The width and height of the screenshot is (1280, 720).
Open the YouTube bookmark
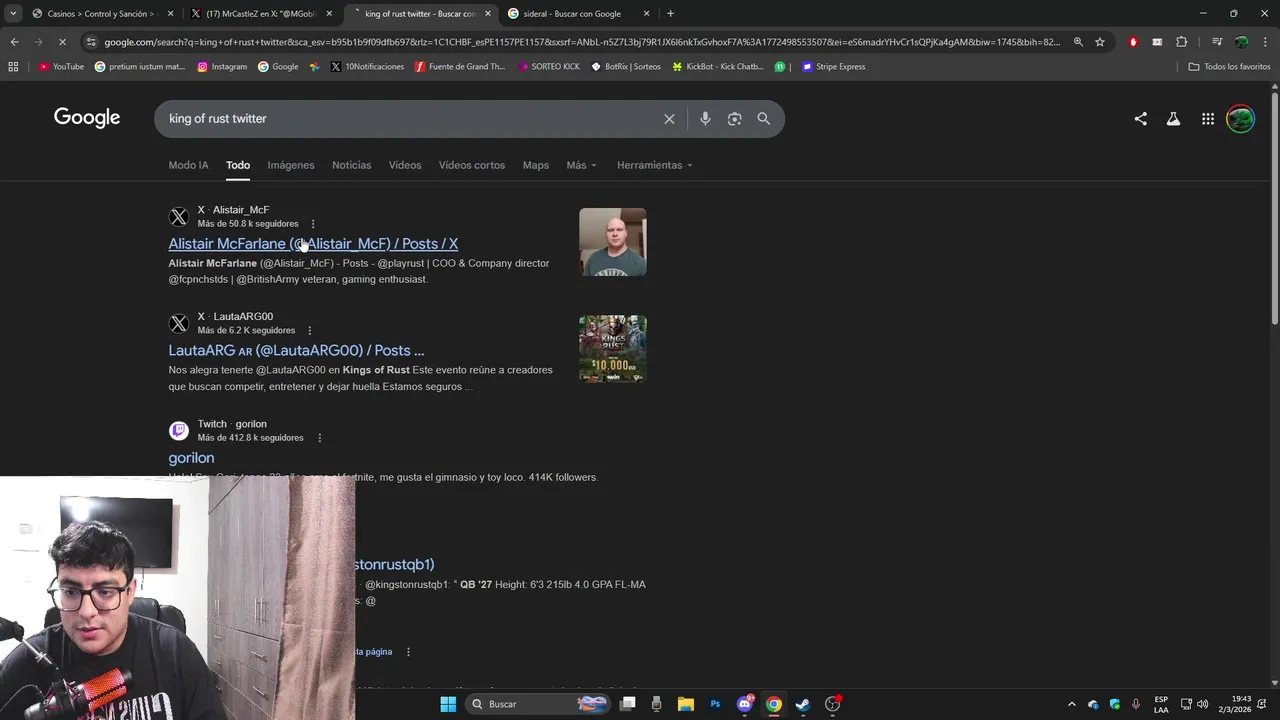coord(61,67)
